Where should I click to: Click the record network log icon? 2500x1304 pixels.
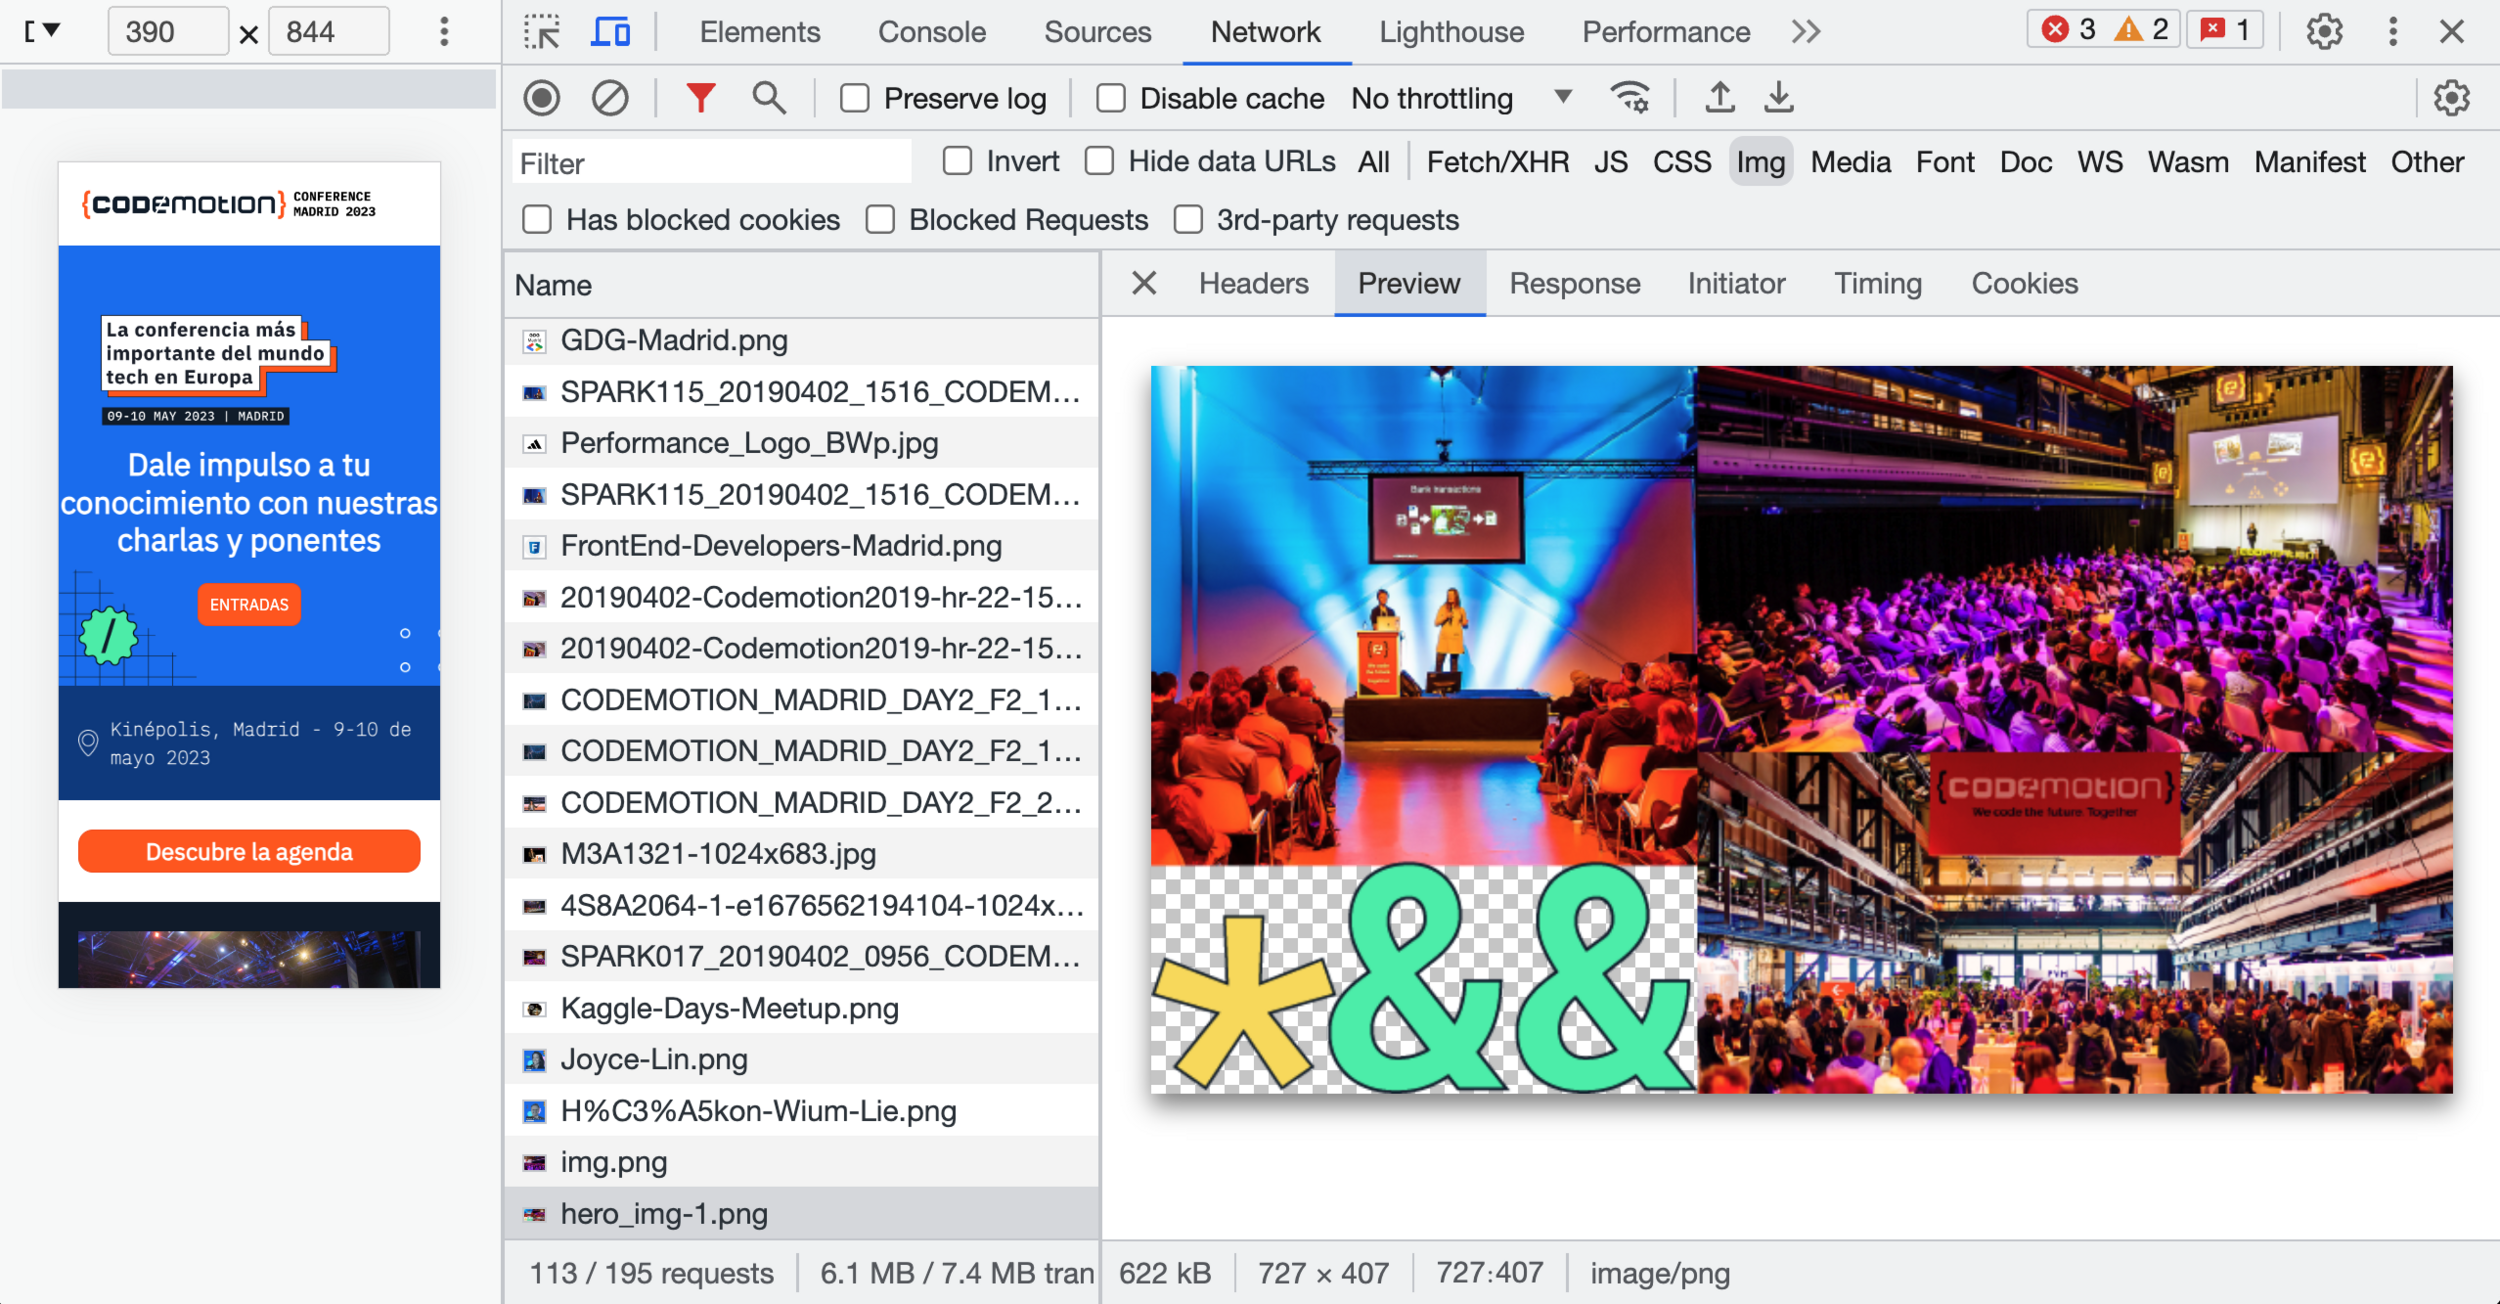[x=542, y=98]
